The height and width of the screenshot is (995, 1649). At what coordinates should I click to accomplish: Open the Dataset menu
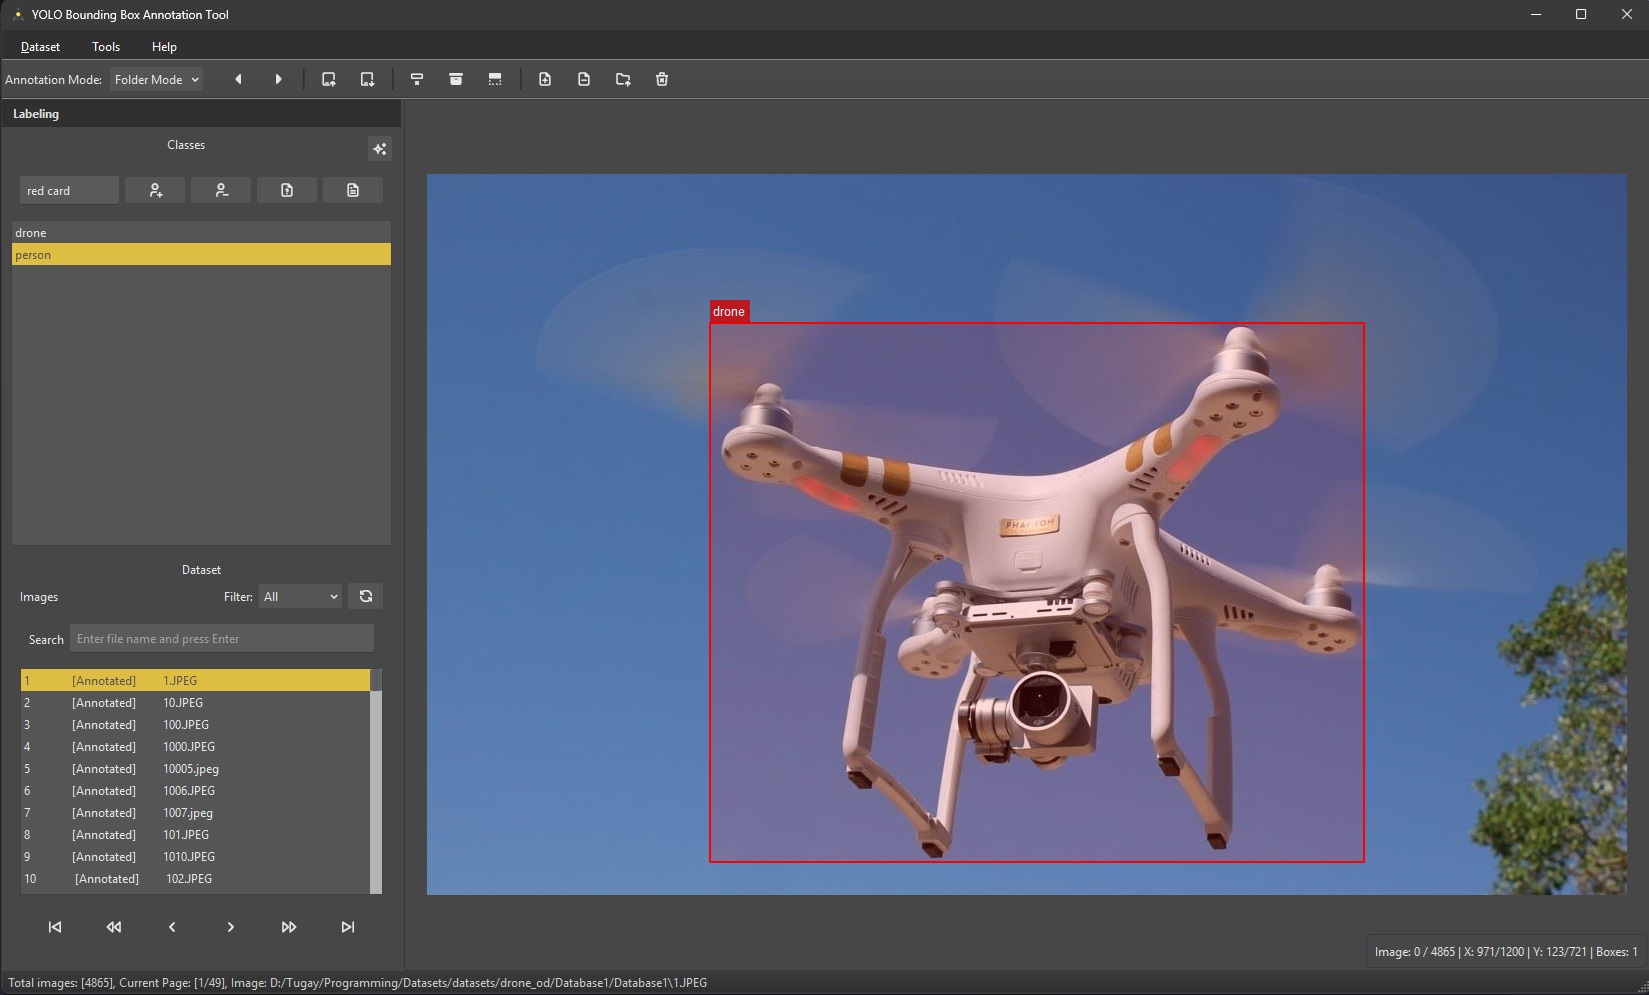[40, 47]
